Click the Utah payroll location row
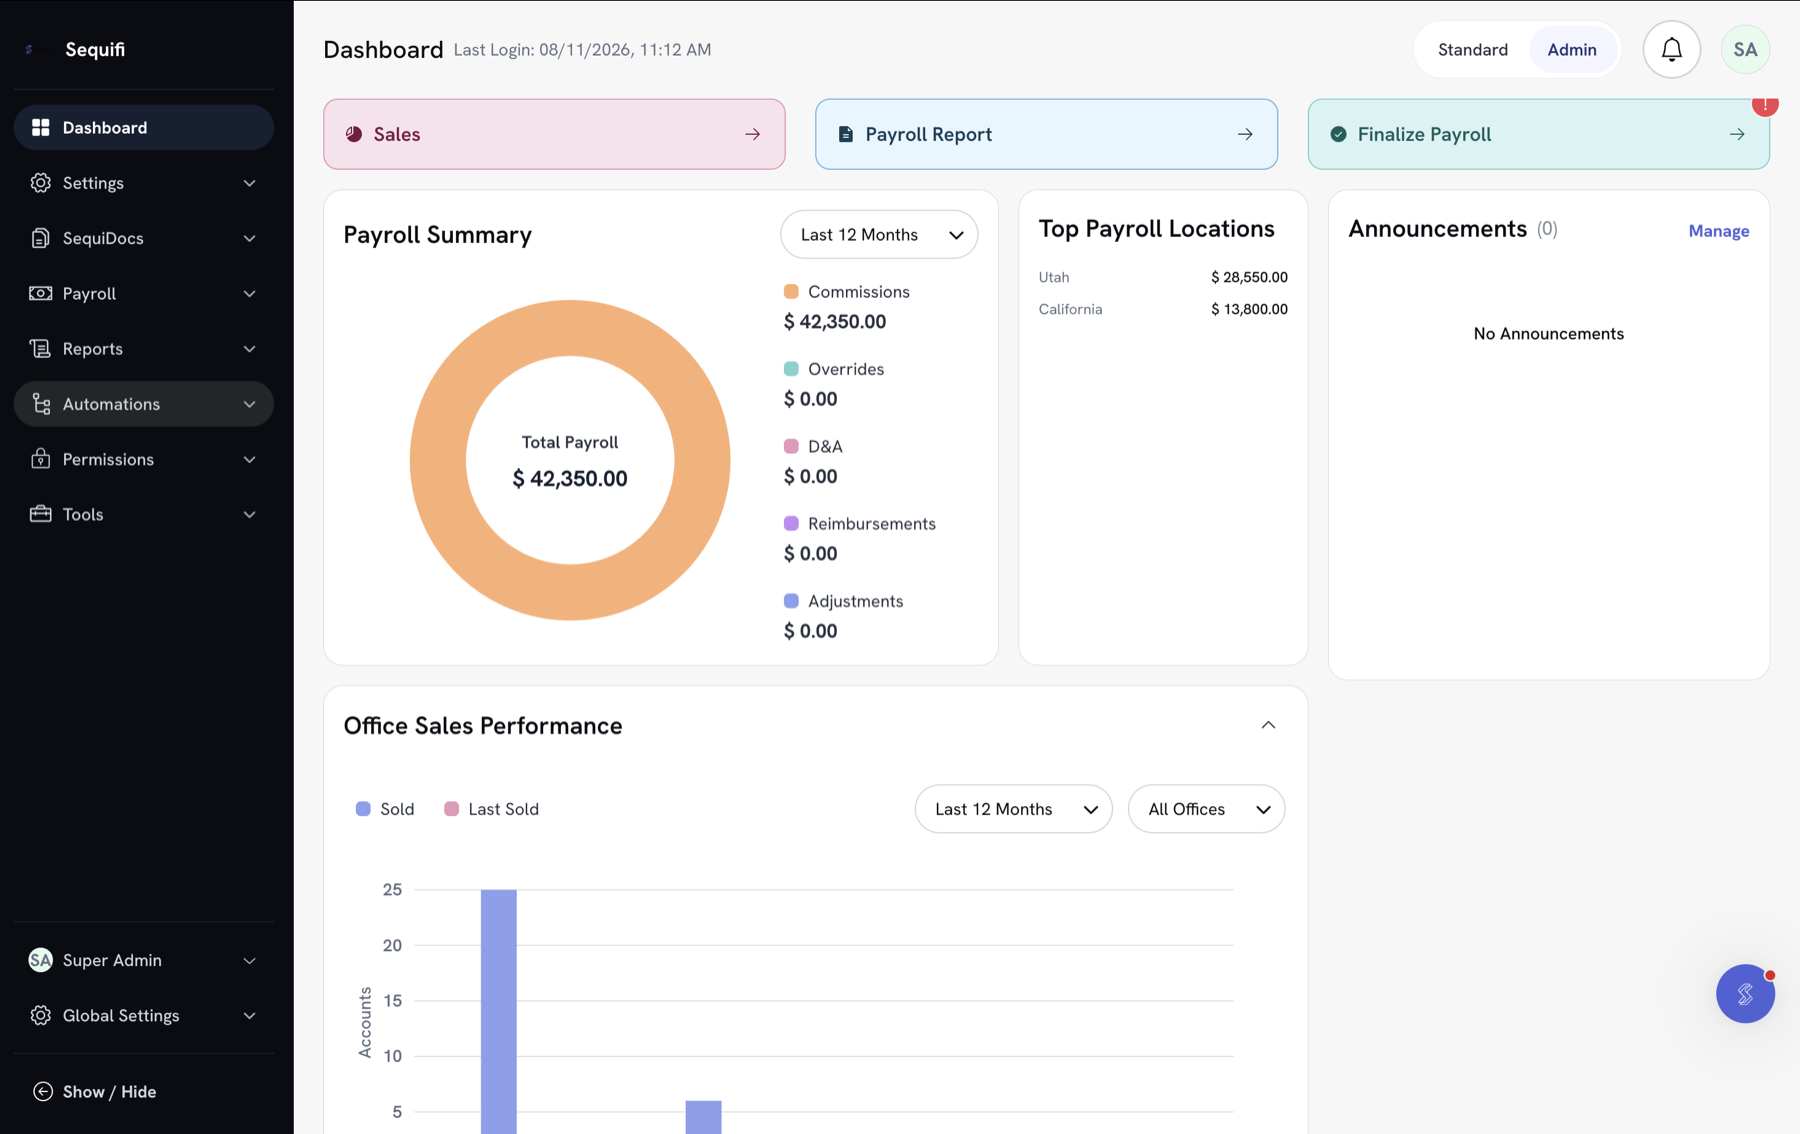The height and width of the screenshot is (1134, 1800). pyautogui.click(x=1163, y=277)
